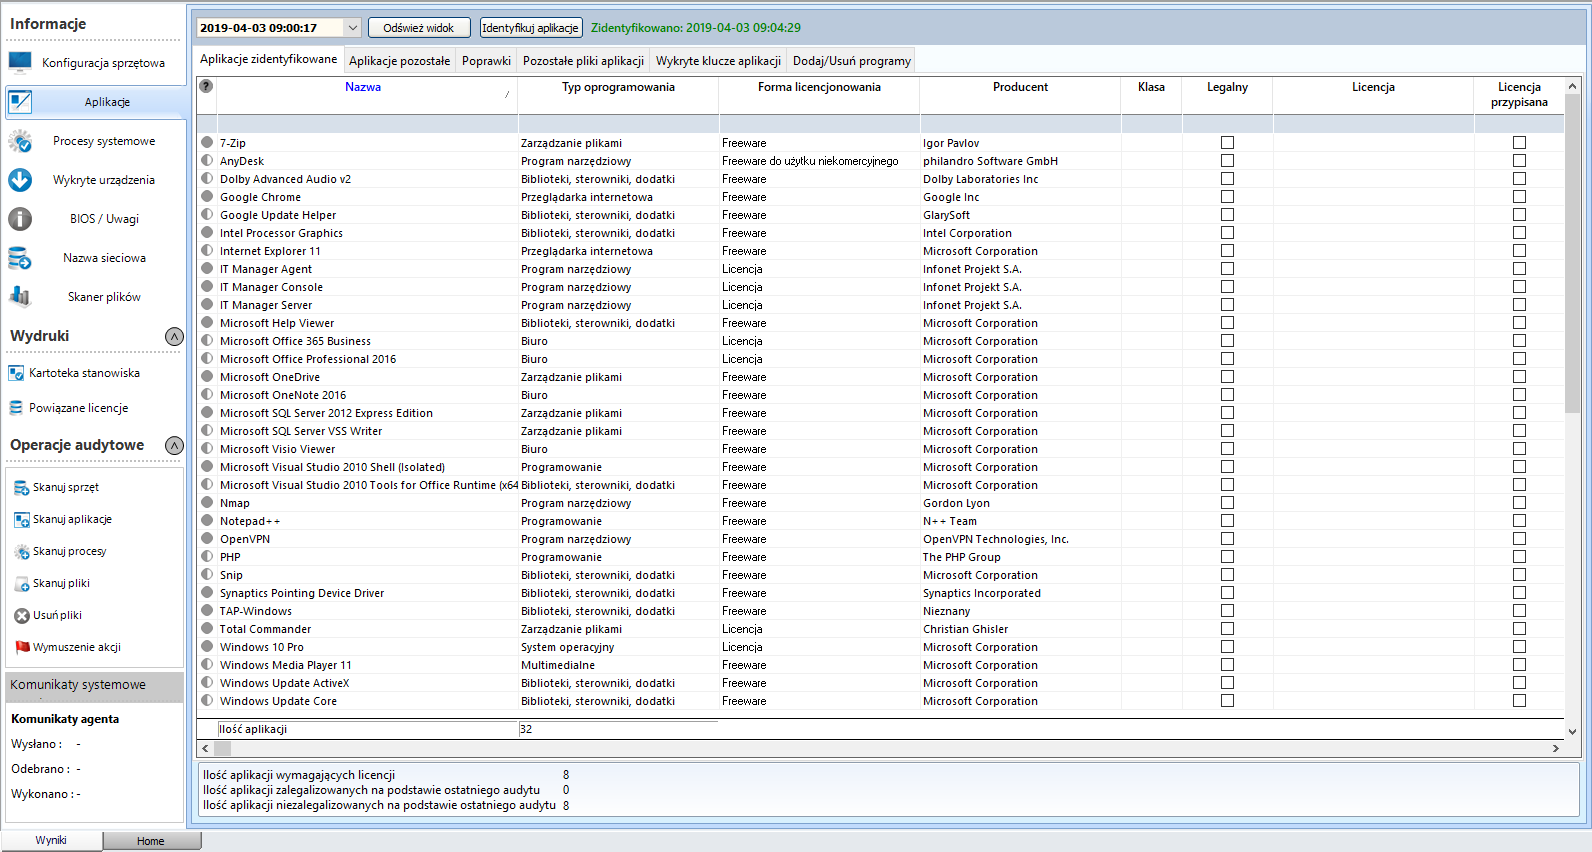This screenshot has height=852, width=1592.
Task: Collapse the Wydruki section
Action: 174,336
